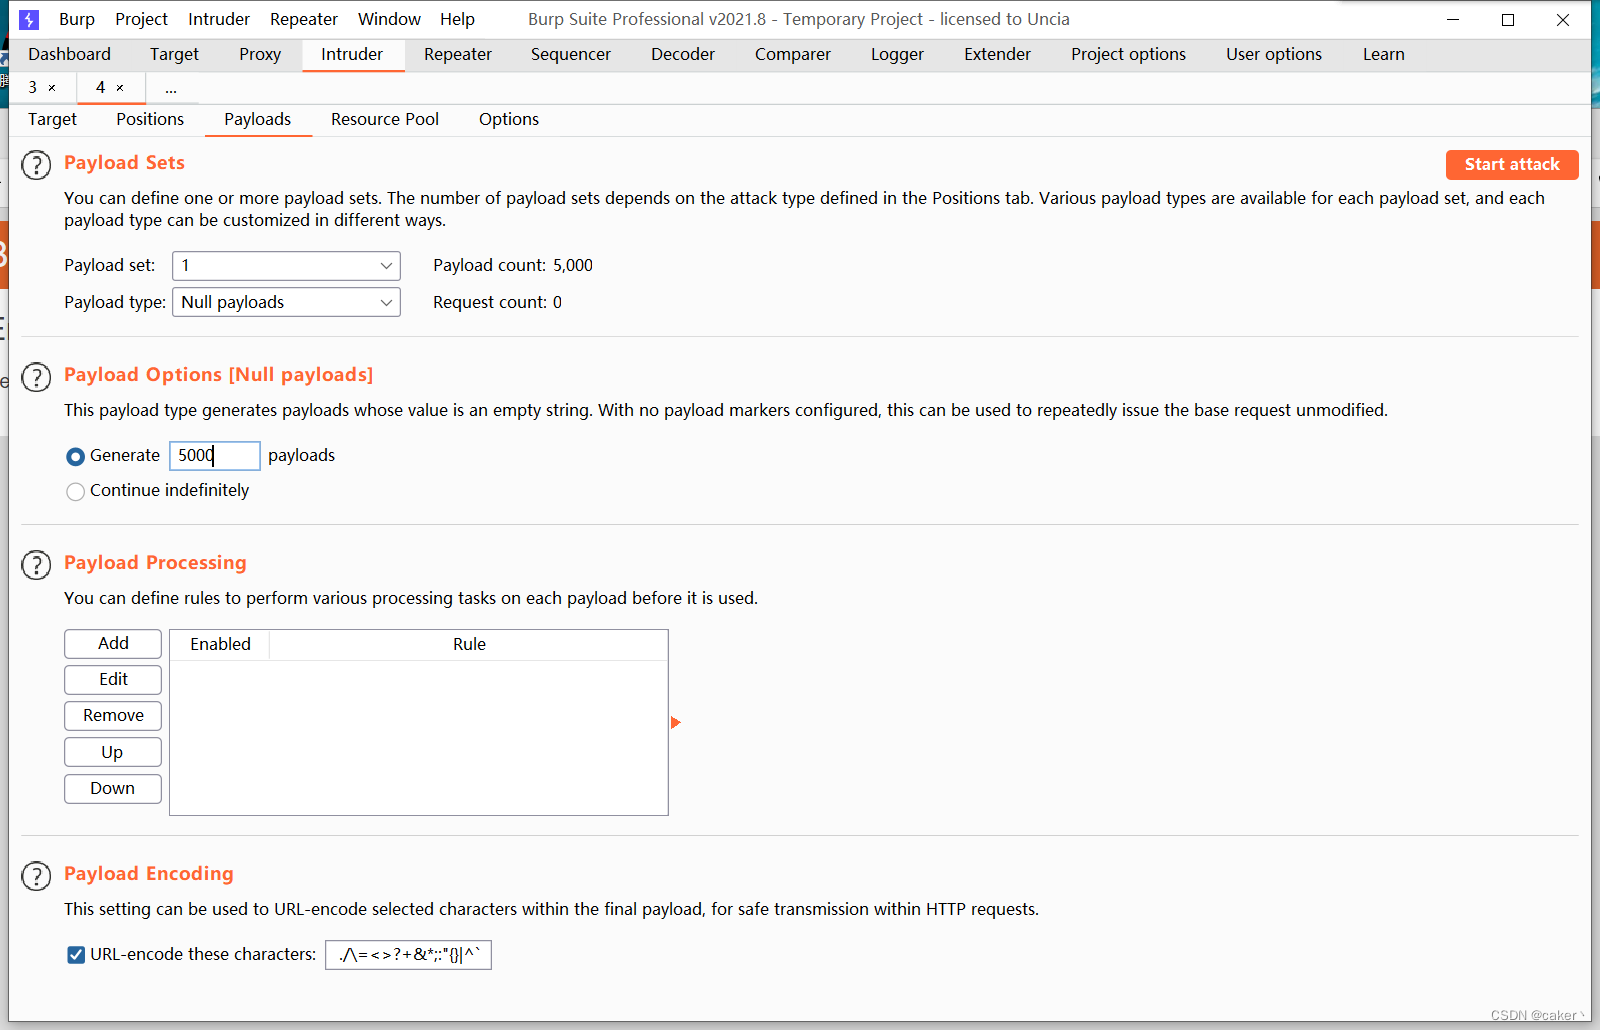1600x1030 pixels.
Task: Switch to the Logger tab
Action: pyautogui.click(x=897, y=54)
